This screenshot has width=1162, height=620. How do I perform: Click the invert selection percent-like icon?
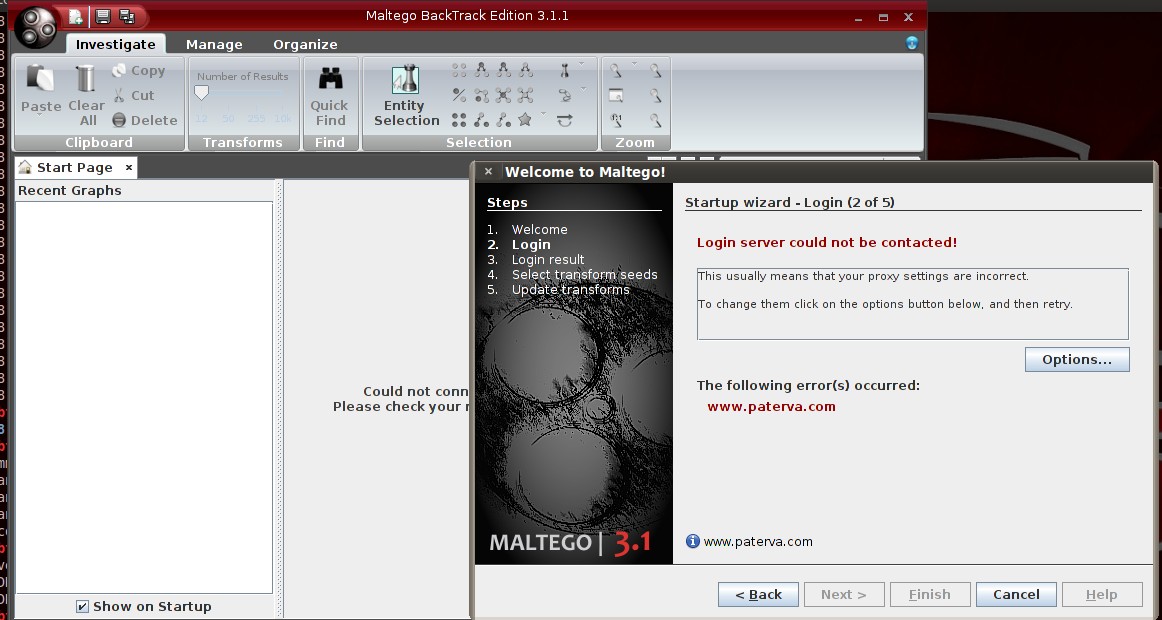[x=459, y=95]
